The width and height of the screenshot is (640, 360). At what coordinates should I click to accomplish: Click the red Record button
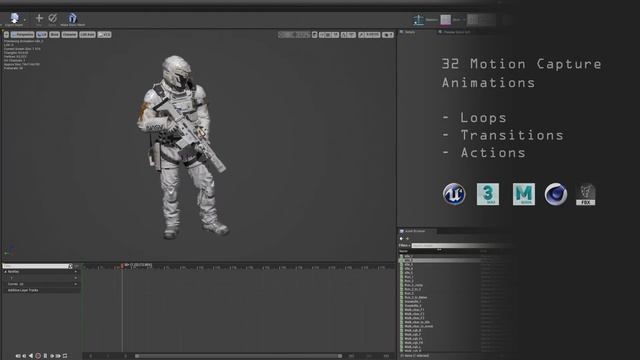point(38,356)
